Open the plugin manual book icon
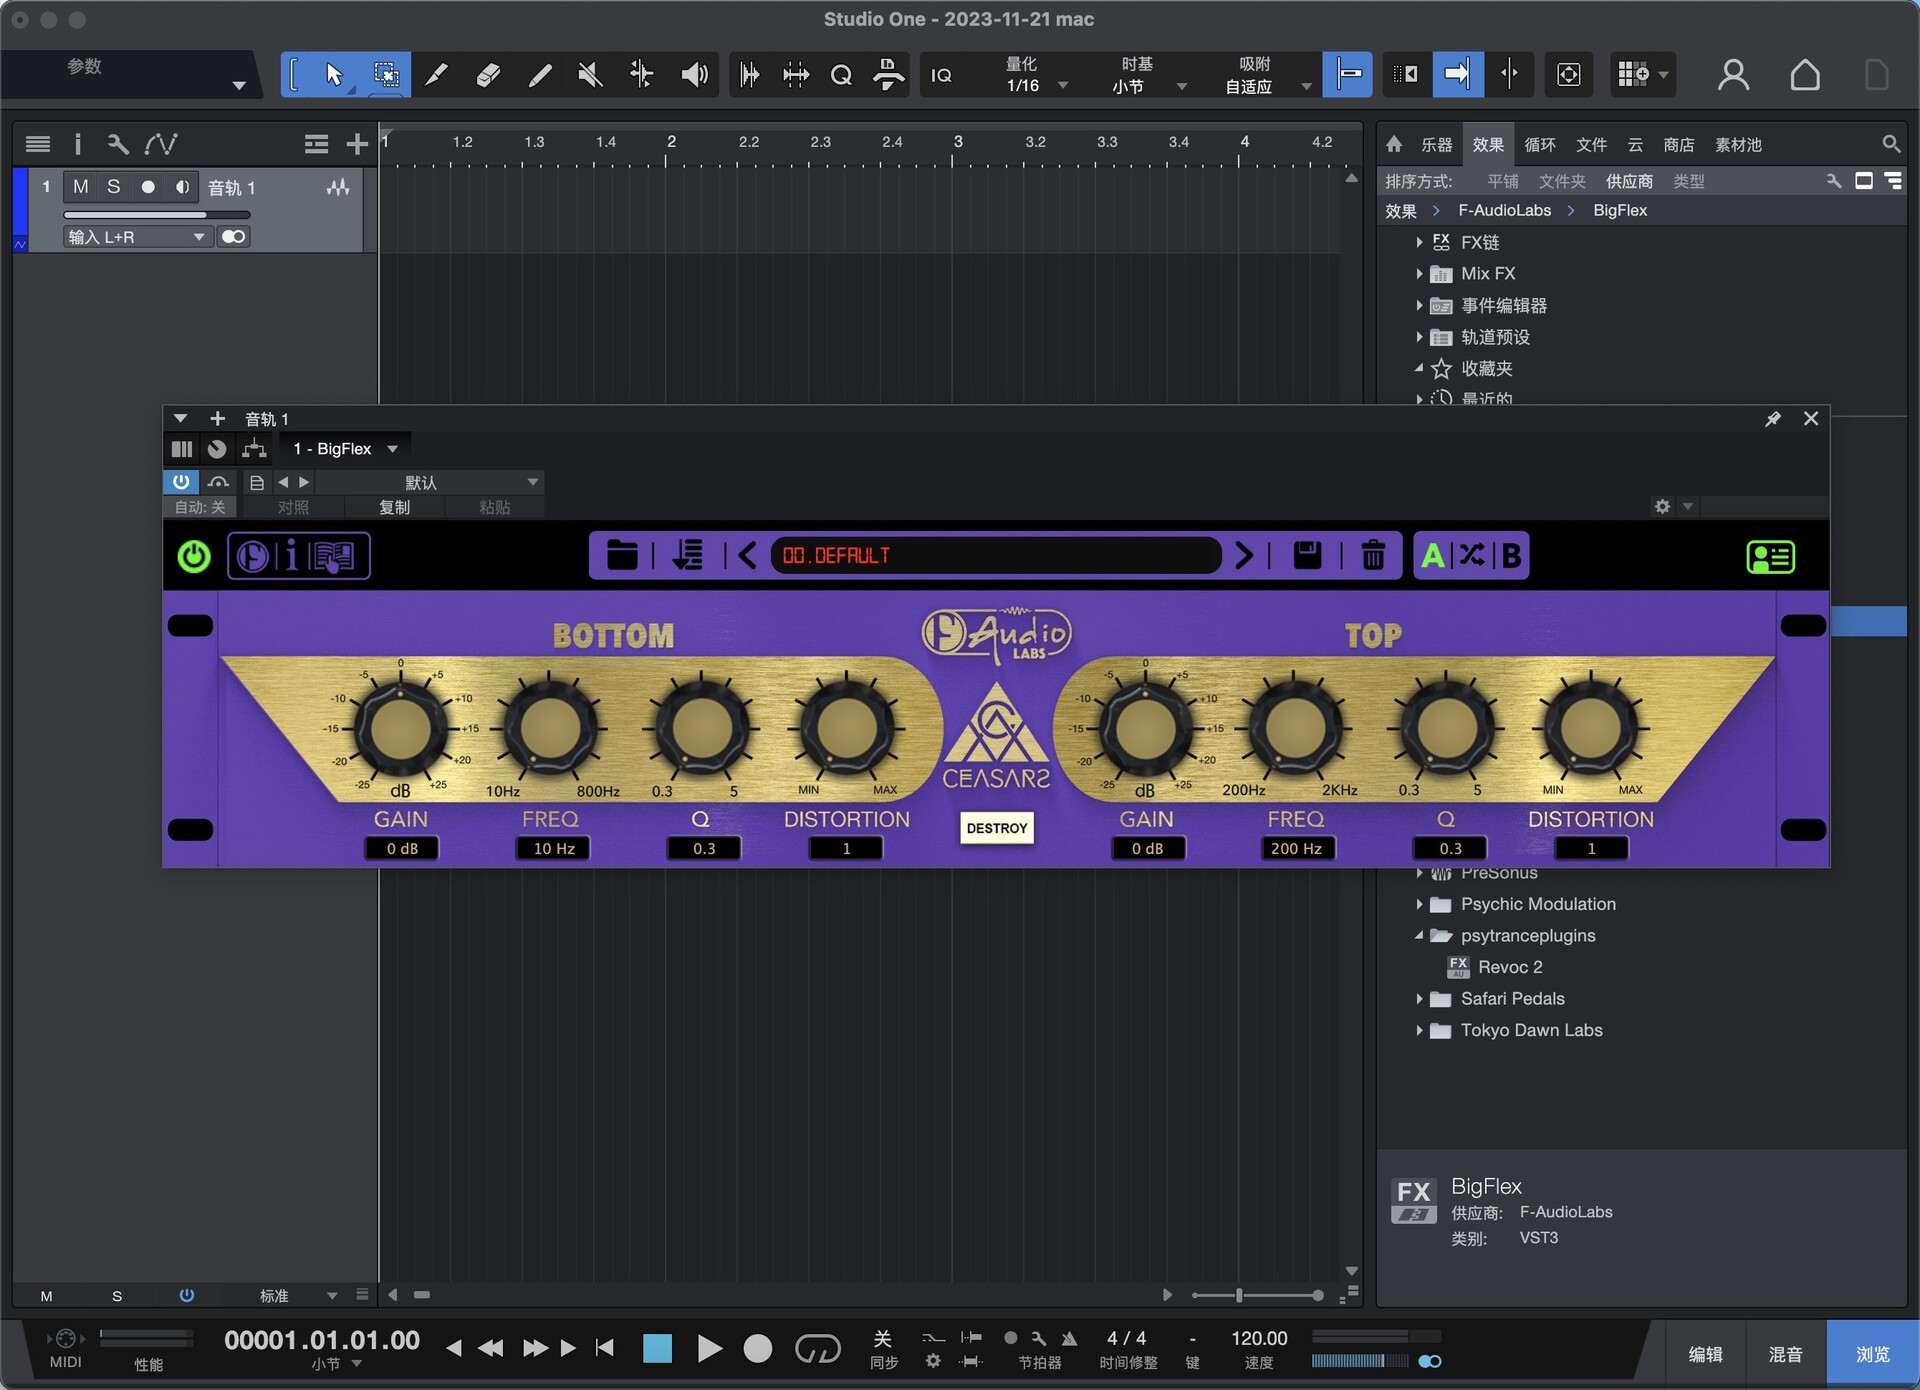 pyautogui.click(x=332, y=556)
